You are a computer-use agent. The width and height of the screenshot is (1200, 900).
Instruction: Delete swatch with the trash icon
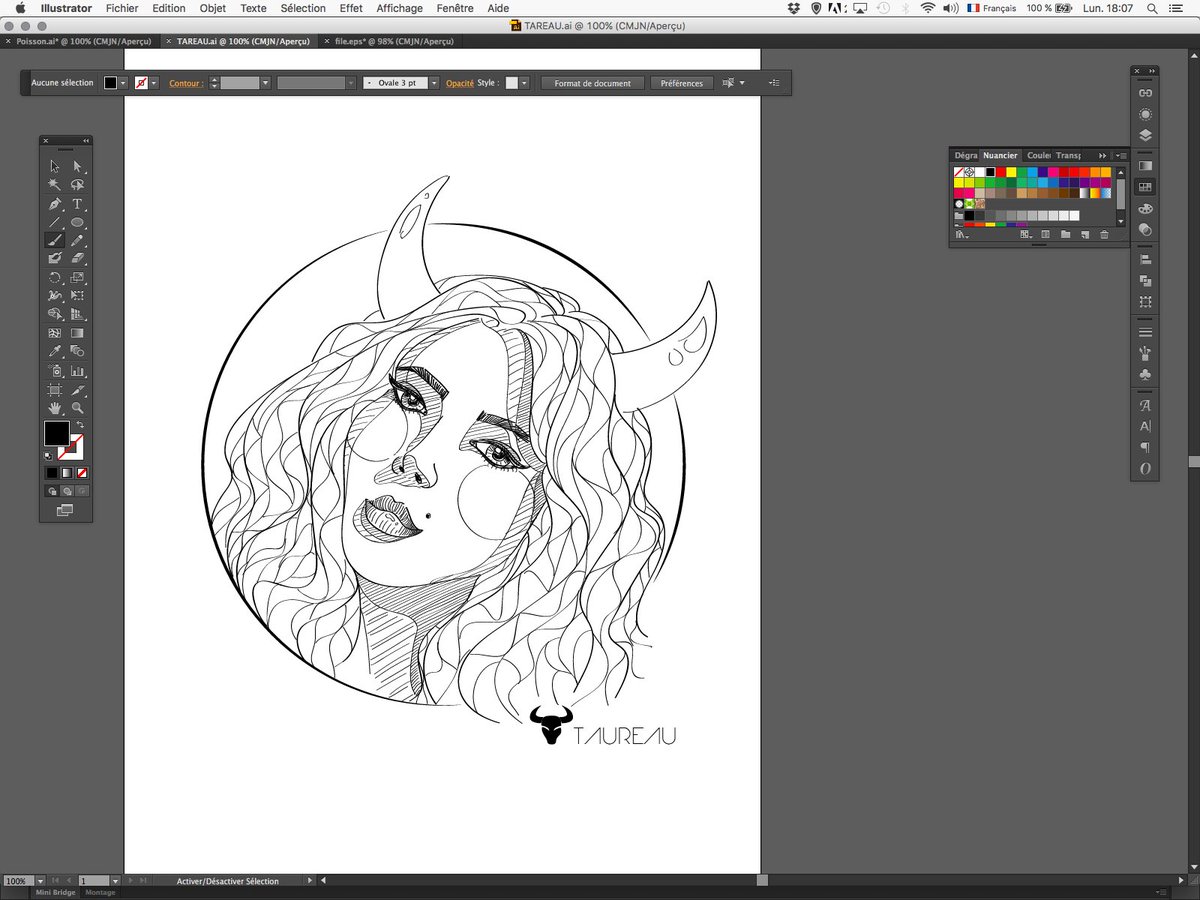coord(1104,234)
